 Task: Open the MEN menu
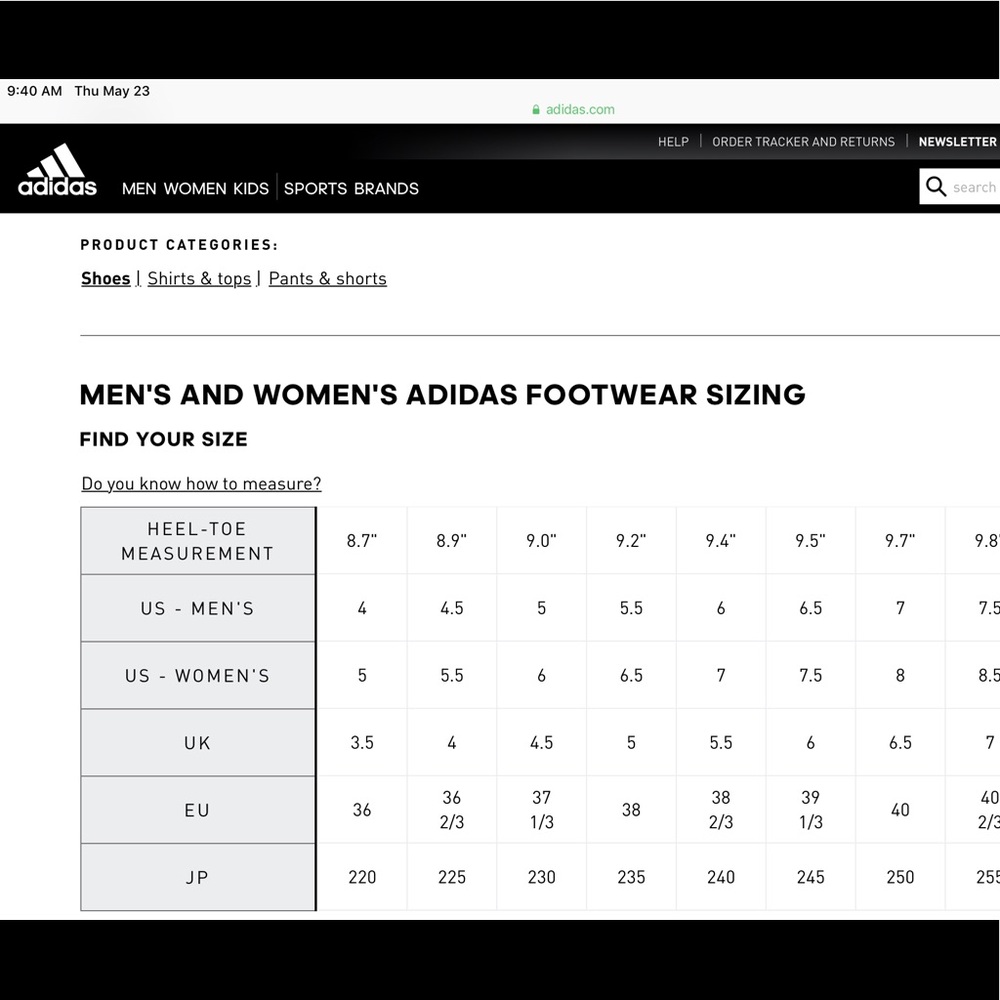coord(139,189)
